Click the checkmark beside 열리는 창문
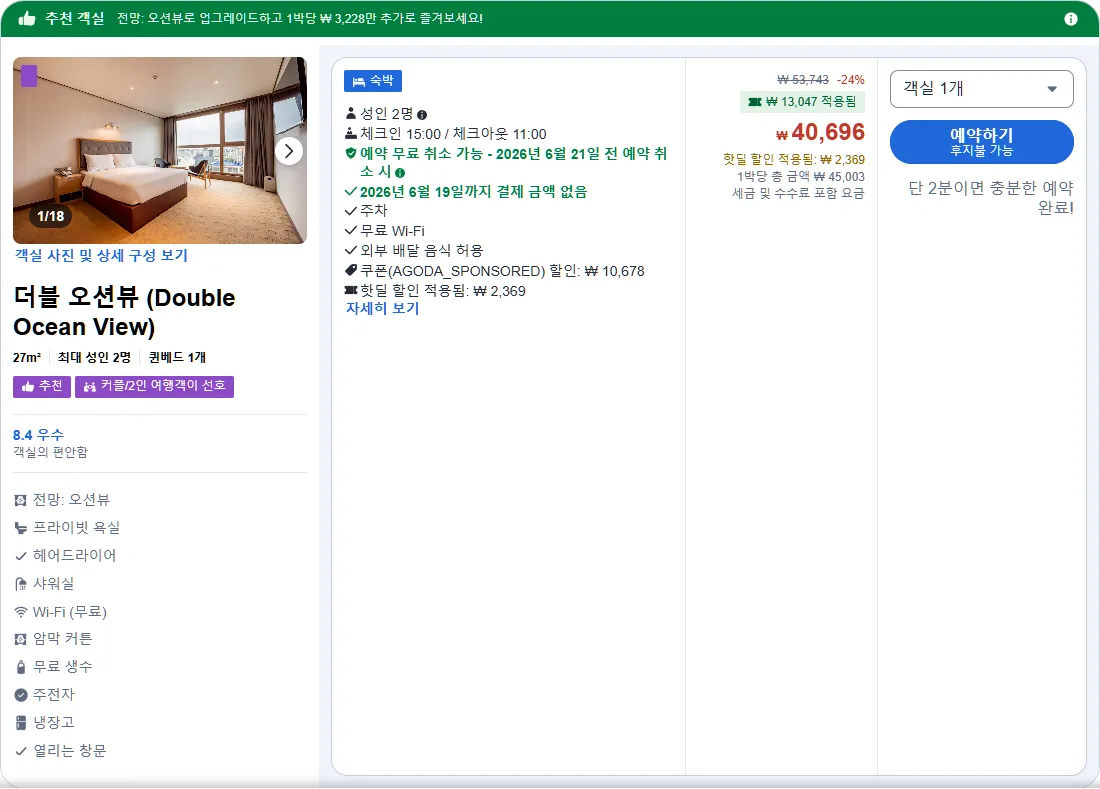 tap(20, 751)
